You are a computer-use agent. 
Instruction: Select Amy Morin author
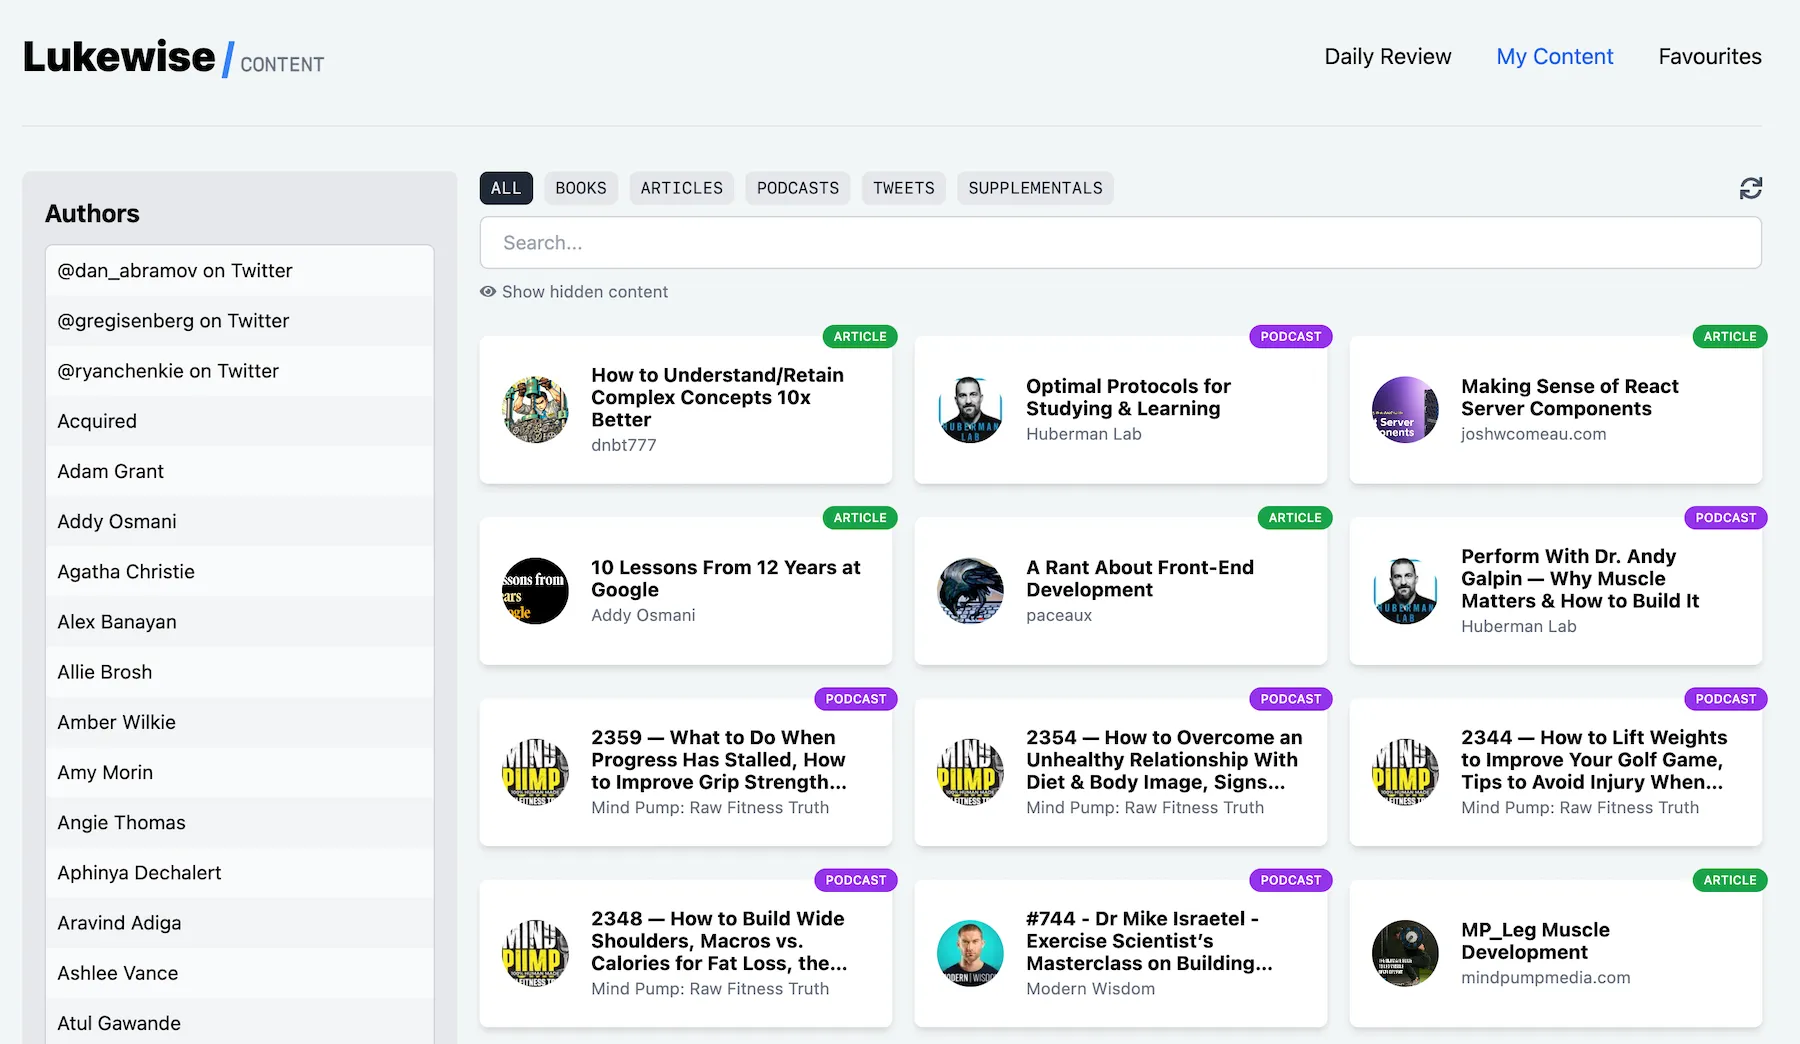(x=239, y=772)
